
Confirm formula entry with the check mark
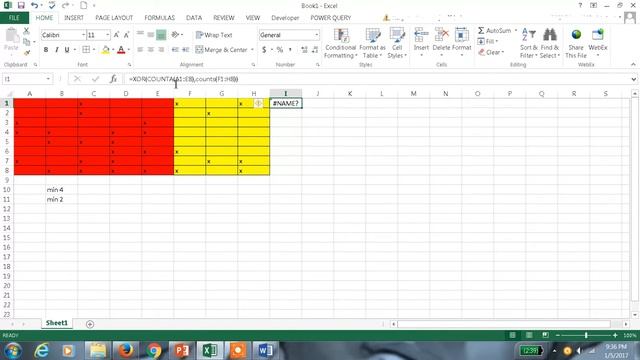click(x=96, y=79)
